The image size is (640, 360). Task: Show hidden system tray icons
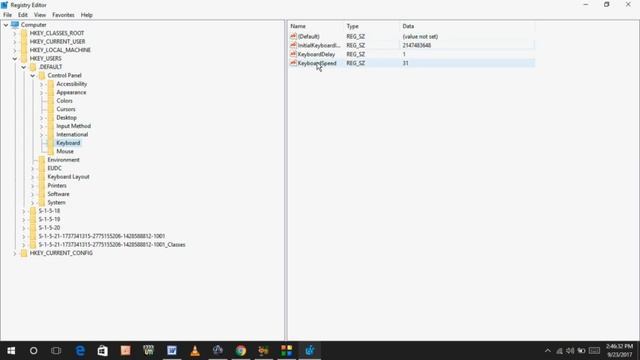(x=548, y=351)
